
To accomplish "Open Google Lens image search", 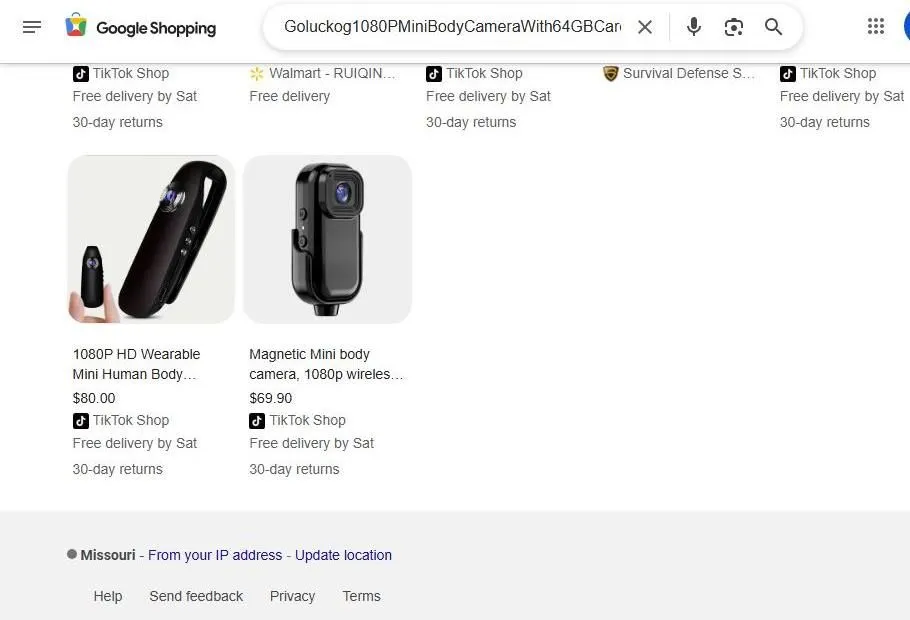I will pyautogui.click(x=733, y=27).
